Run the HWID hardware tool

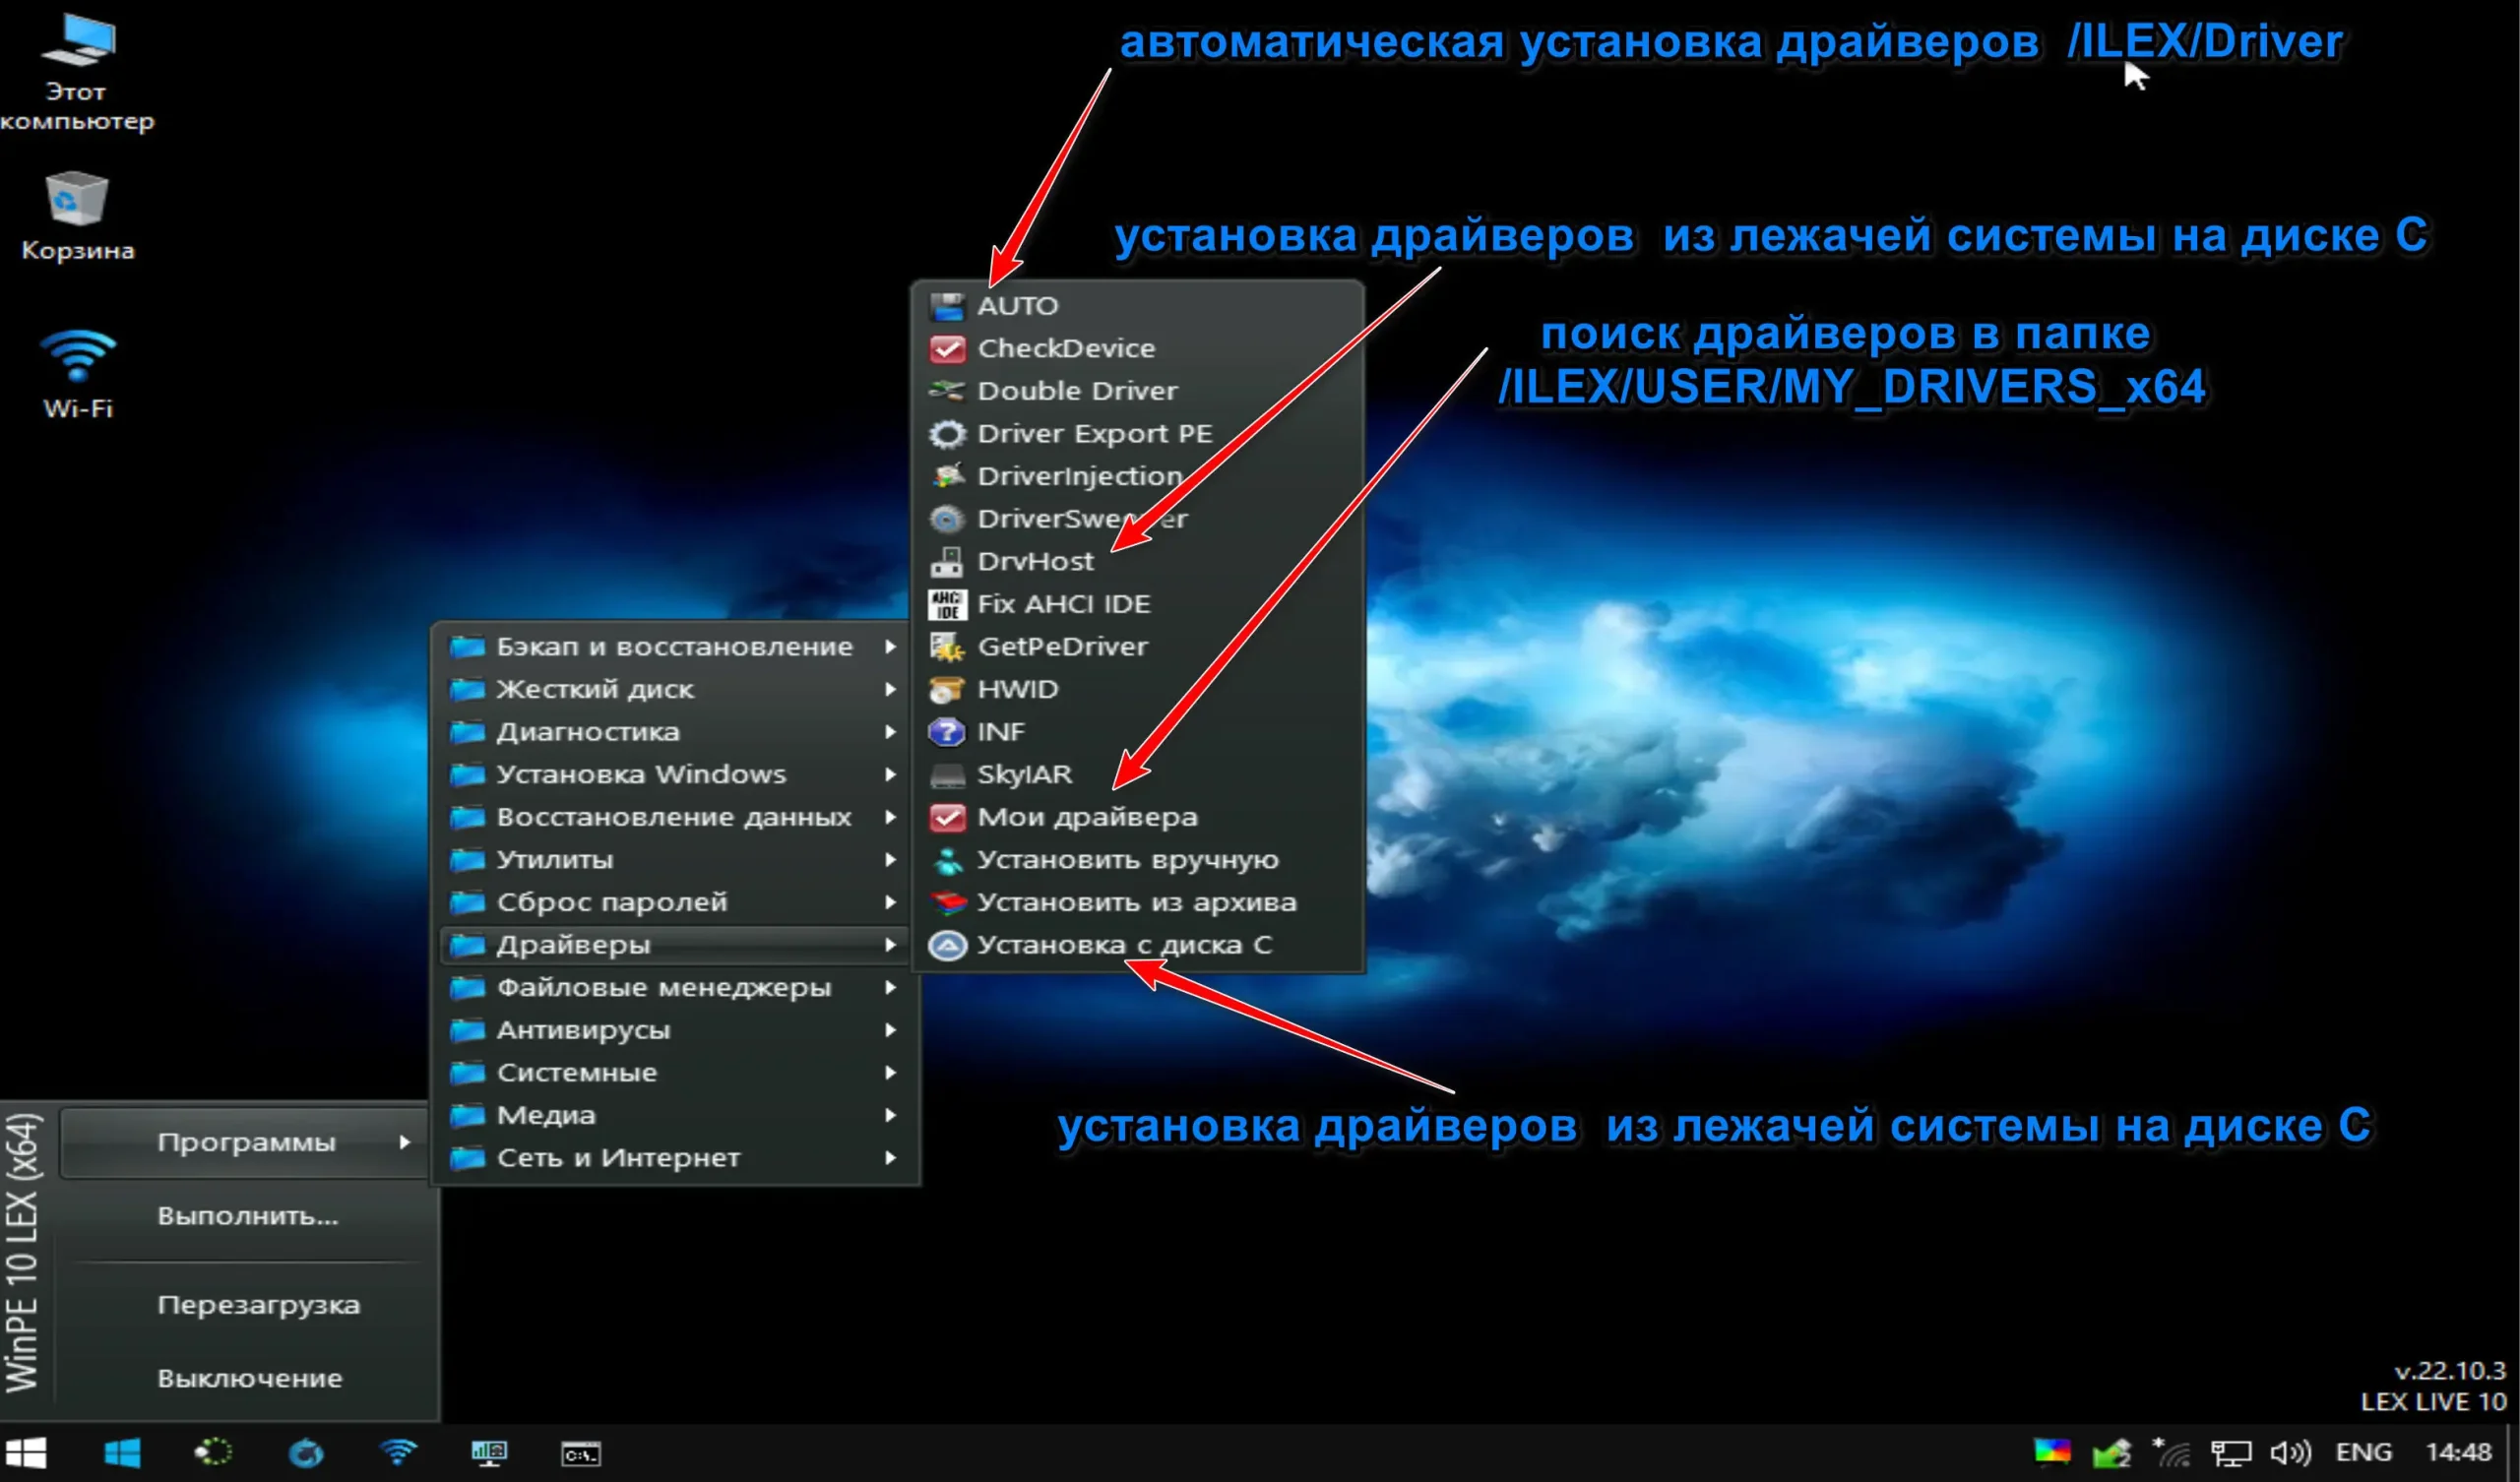[1018, 689]
